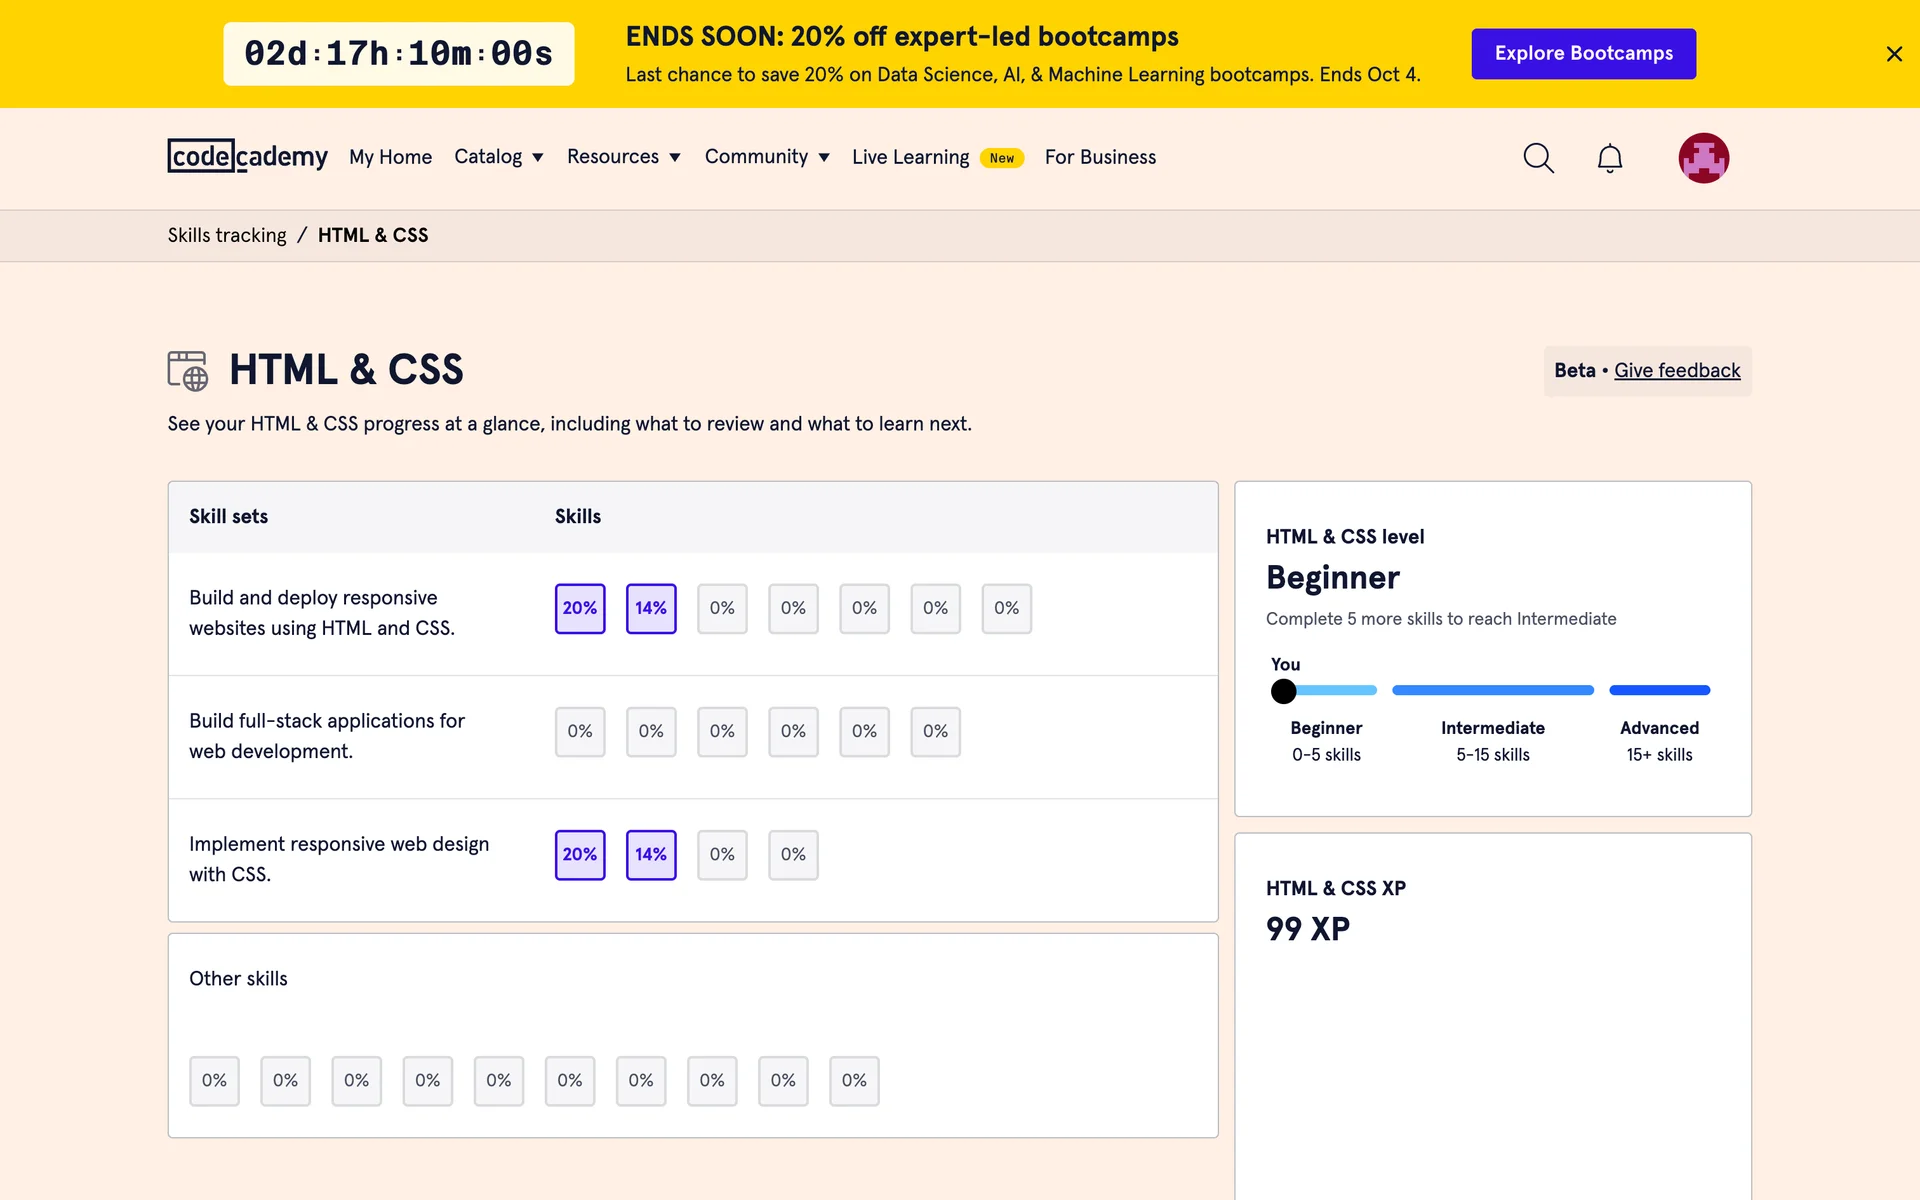Open the Give feedback link
This screenshot has width=1920, height=1200.
pos(1677,370)
